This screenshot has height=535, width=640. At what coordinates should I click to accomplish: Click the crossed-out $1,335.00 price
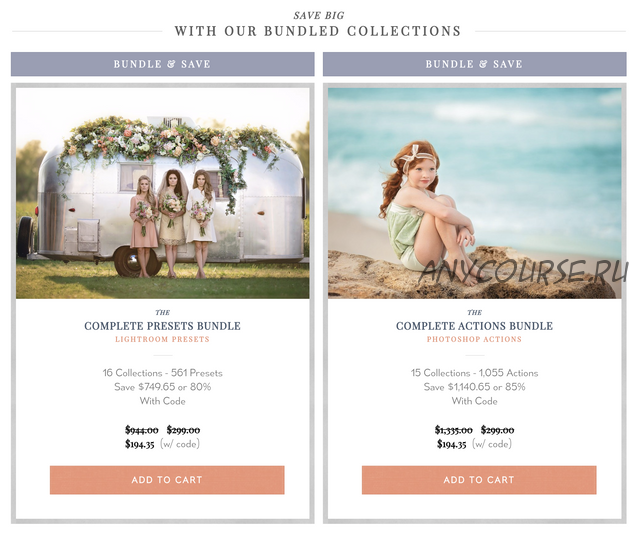[x=453, y=430]
